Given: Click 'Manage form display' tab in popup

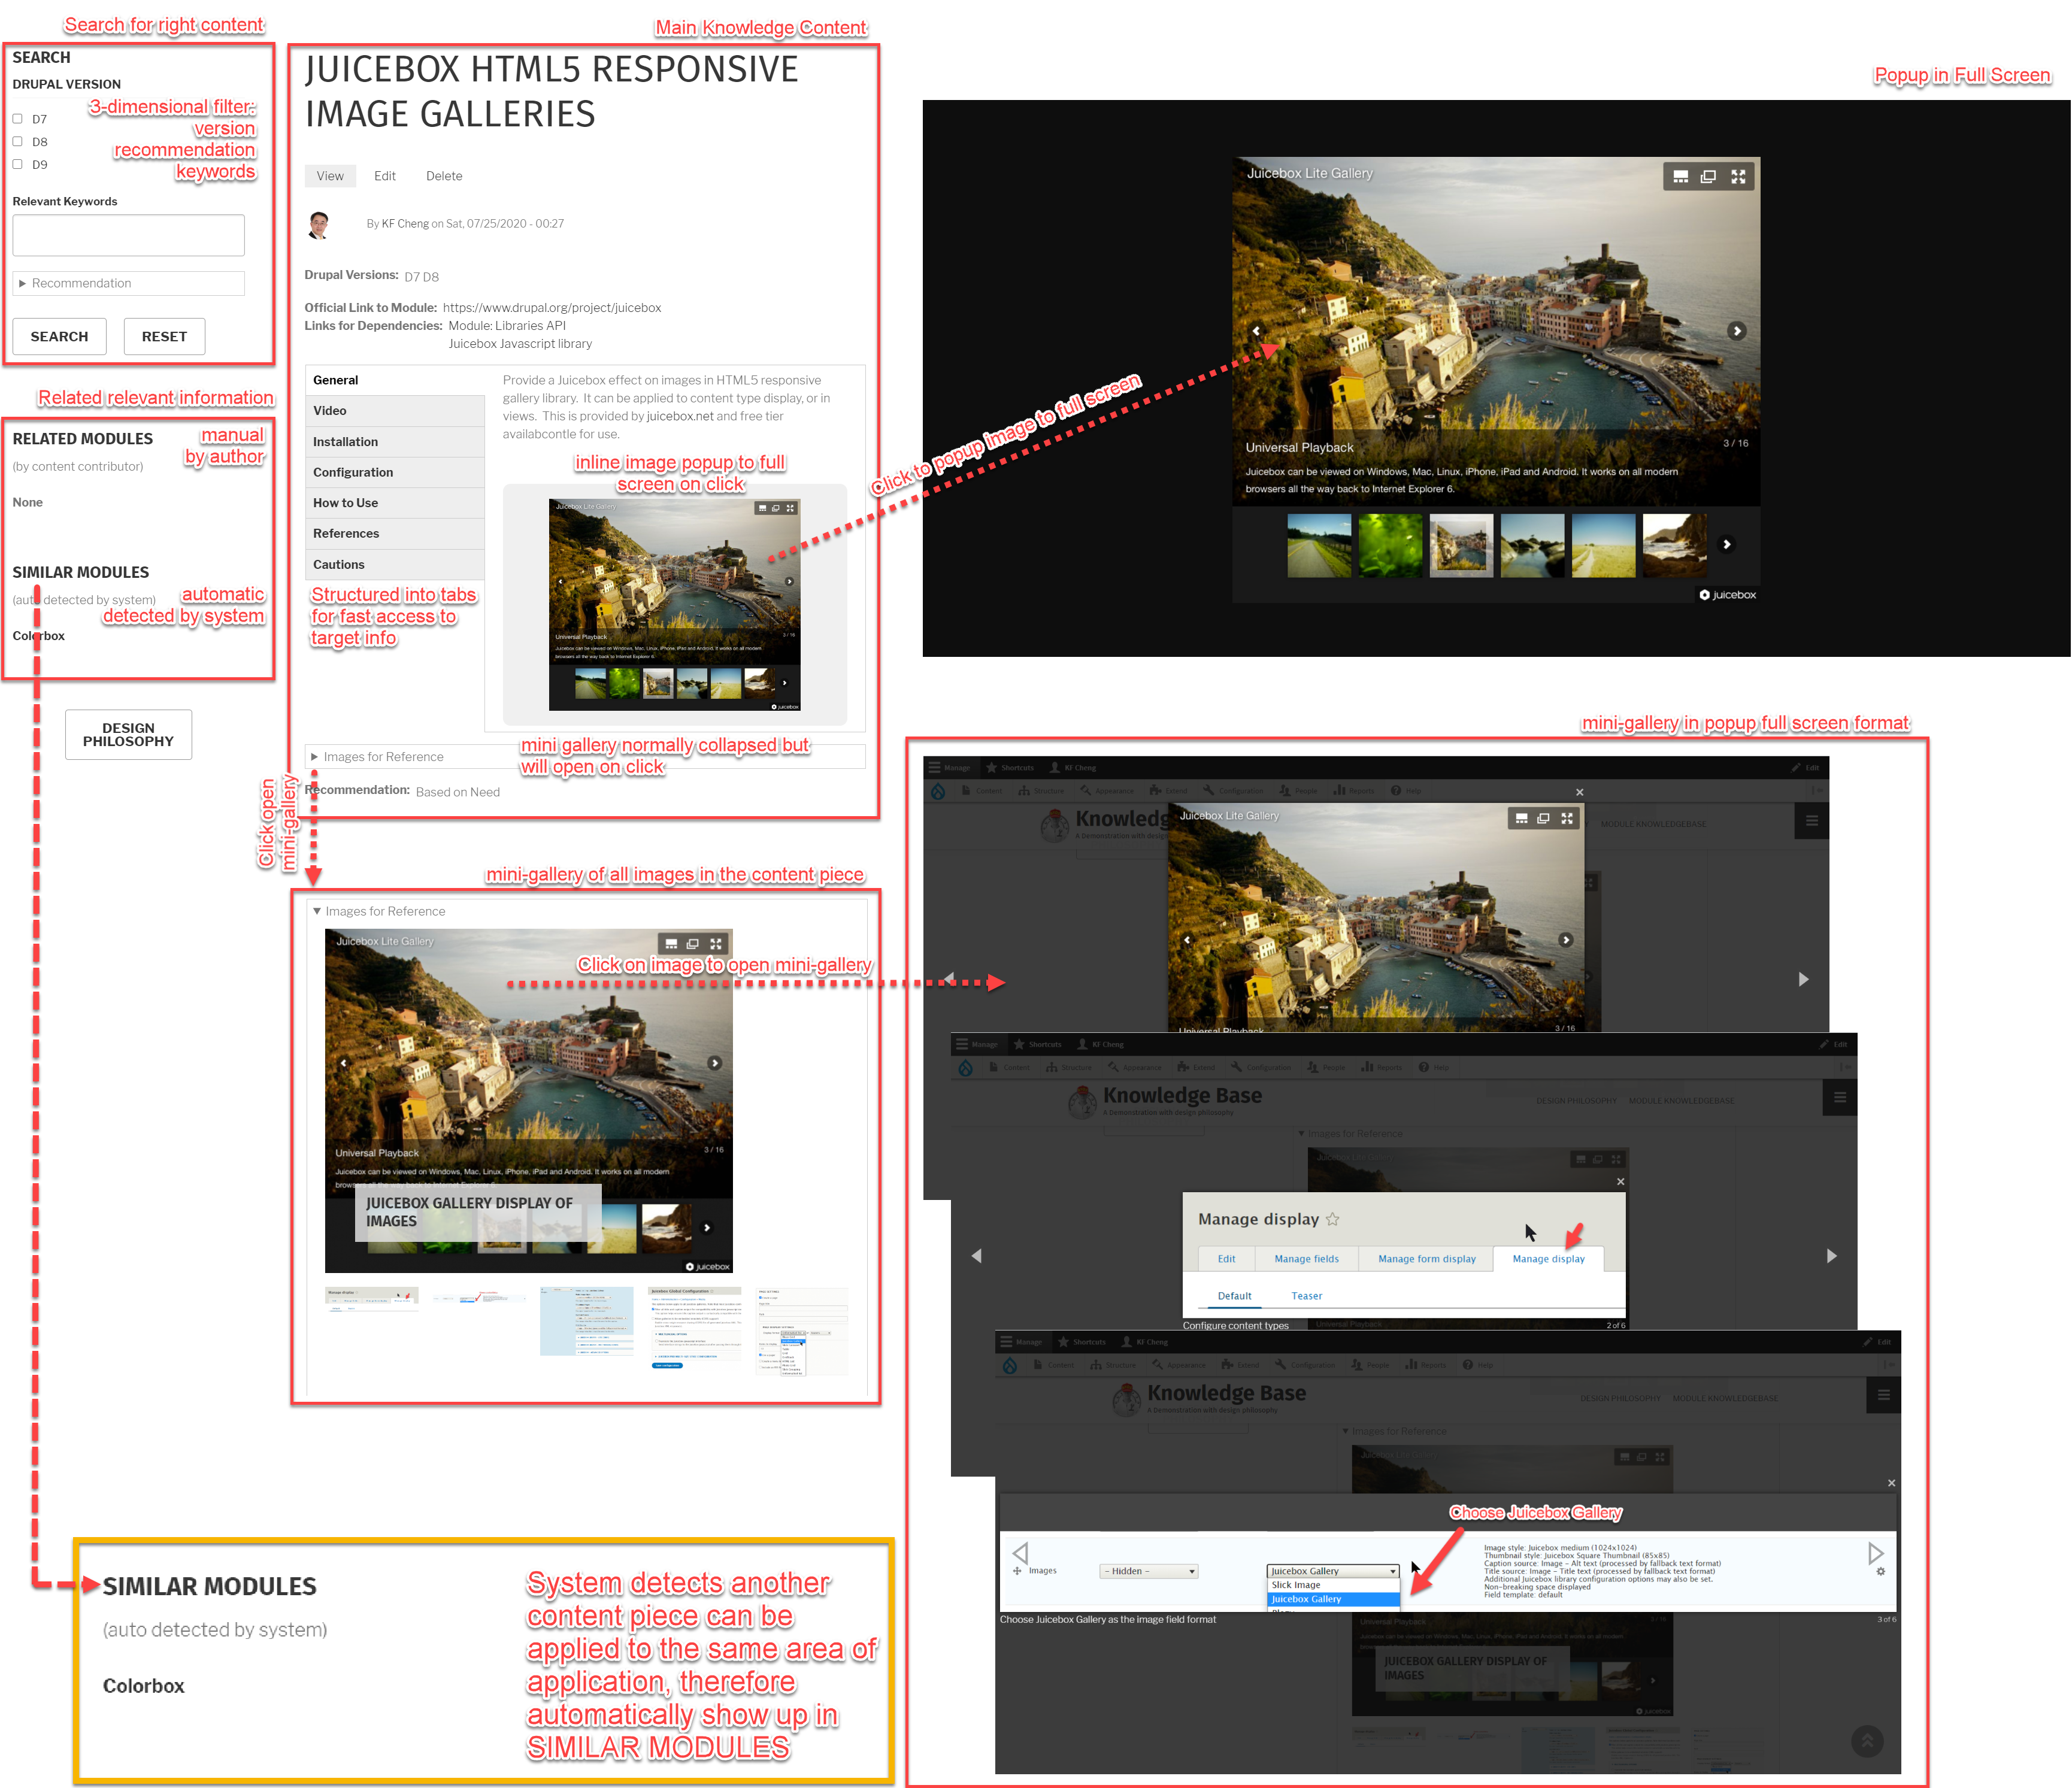Looking at the screenshot, I should coord(1427,1259).
